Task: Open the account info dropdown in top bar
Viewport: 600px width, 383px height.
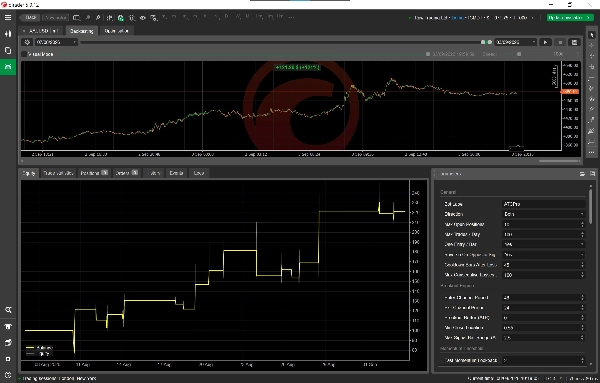Action: coord(471,18)
